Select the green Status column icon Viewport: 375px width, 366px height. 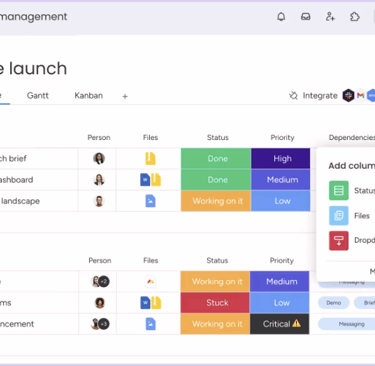coord(339,191)
